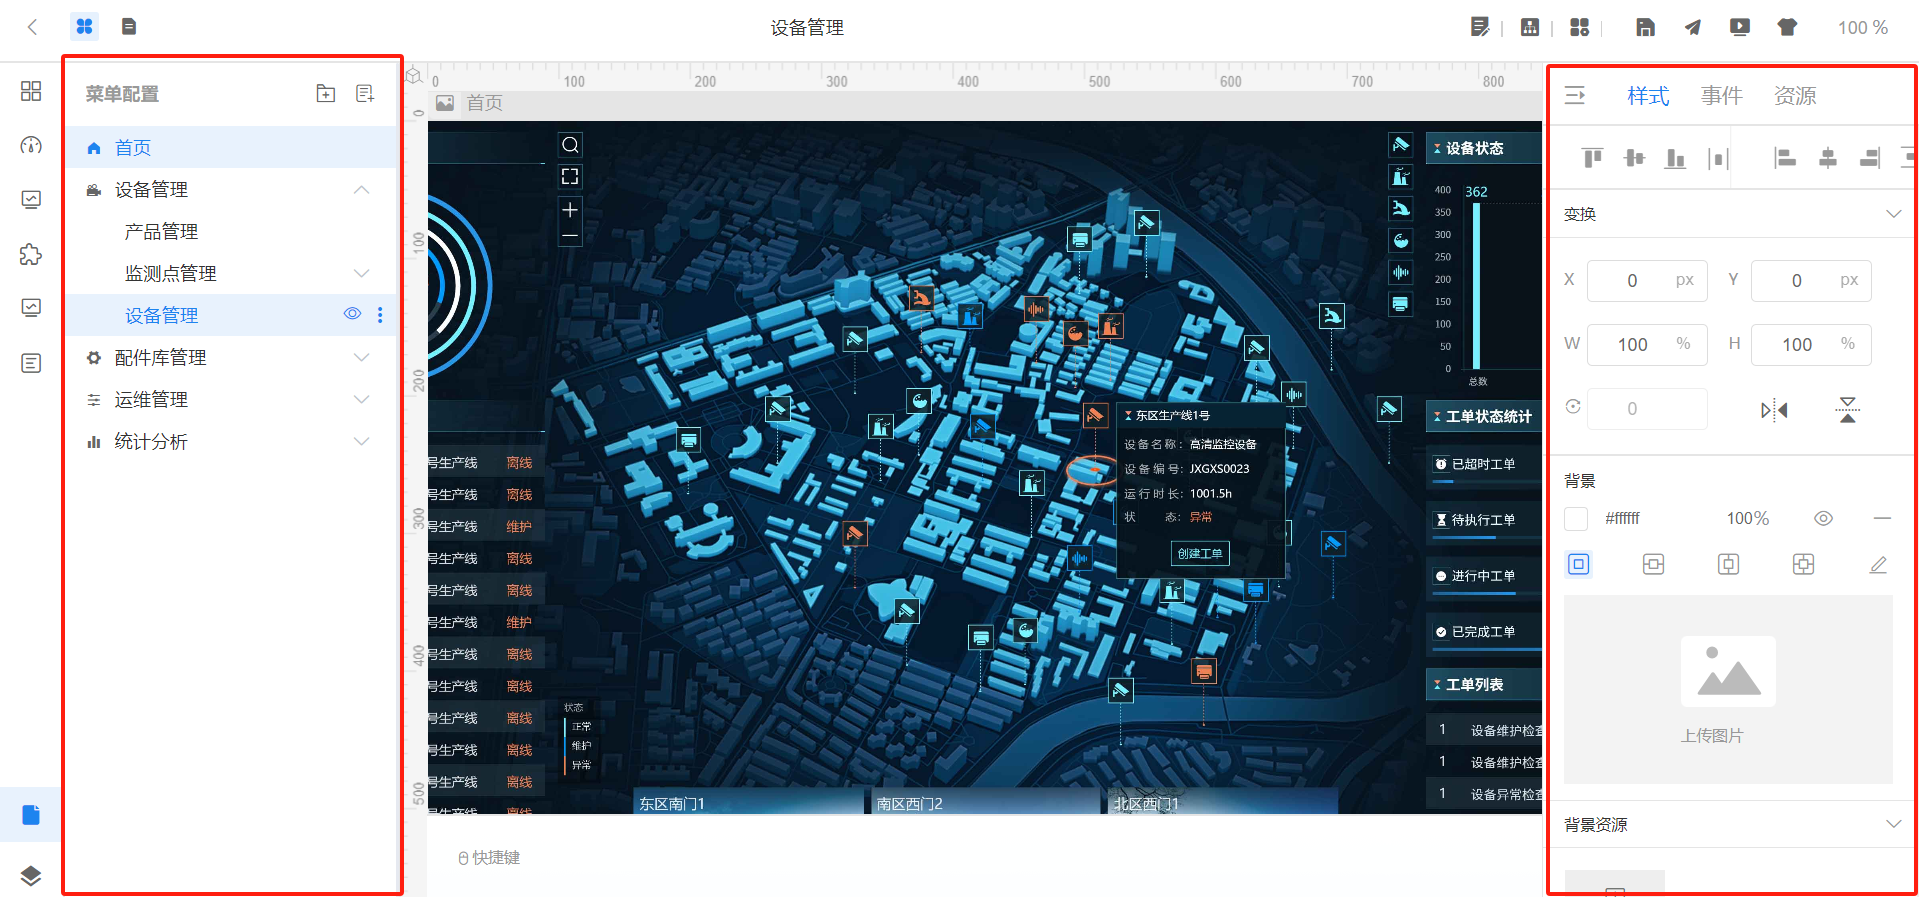Click the align top icon
Screen dimensions: 1919x897
pyautogui.click(x=1593, y=158)
